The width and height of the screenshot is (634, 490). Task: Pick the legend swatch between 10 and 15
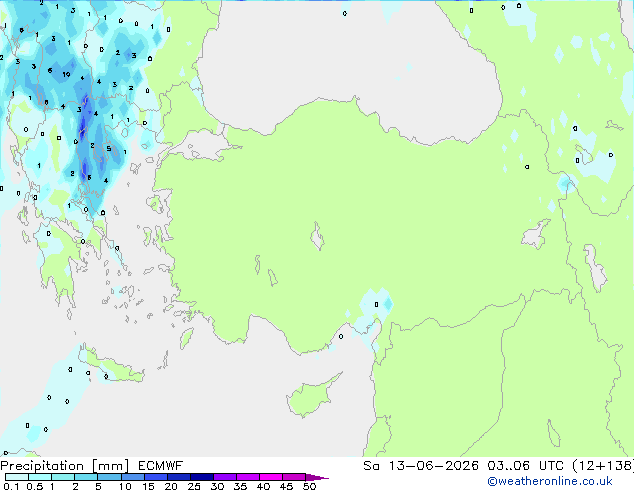[x=133, y=477]
